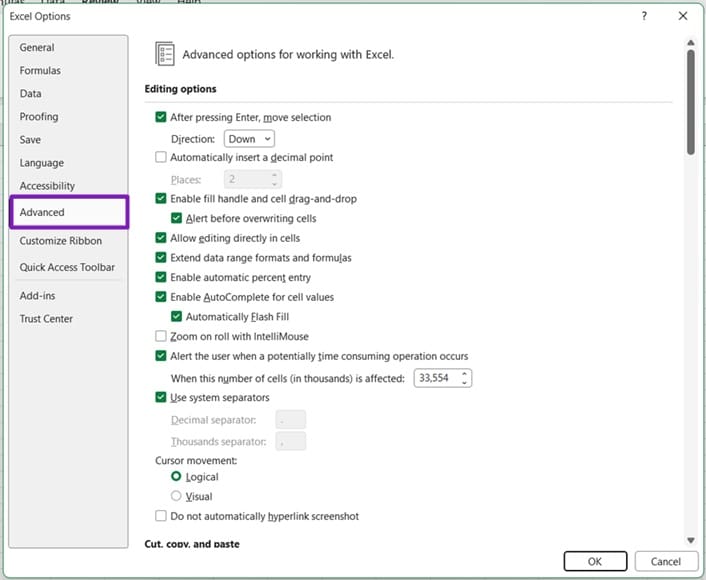Click the Cursor movement label

click(x=196, y=460)
